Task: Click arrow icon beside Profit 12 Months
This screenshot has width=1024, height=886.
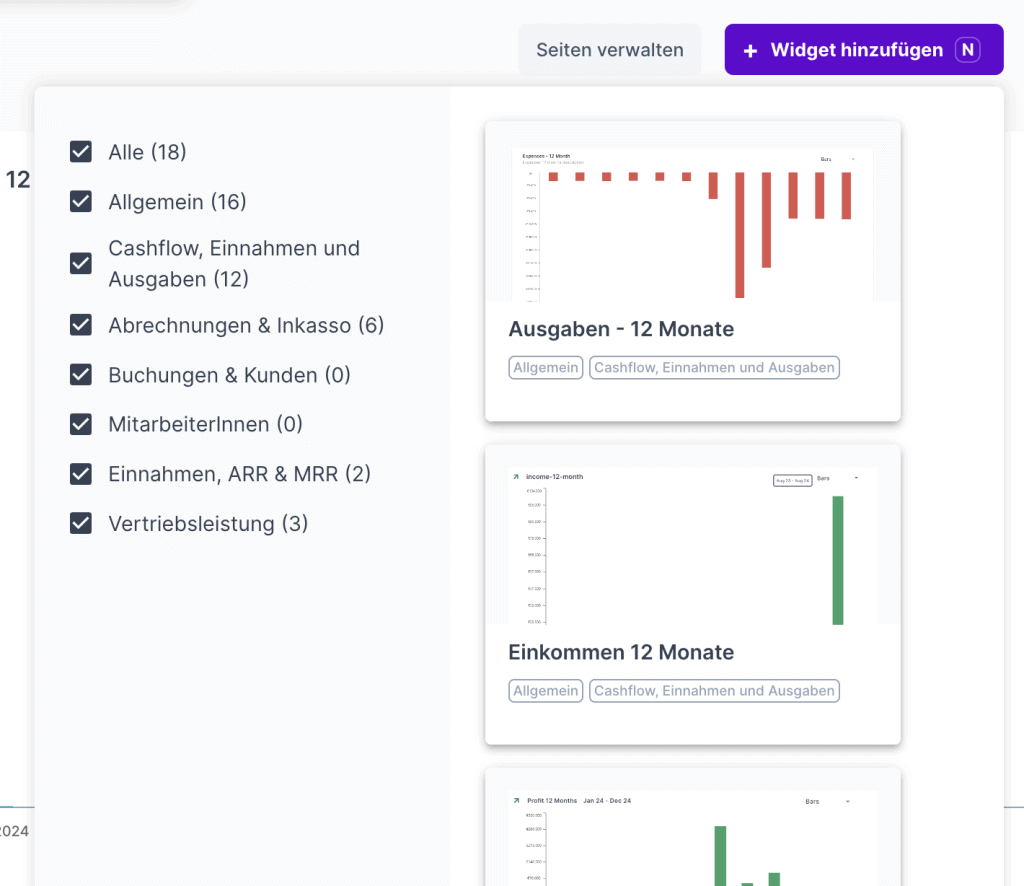Action: [516, 801]
